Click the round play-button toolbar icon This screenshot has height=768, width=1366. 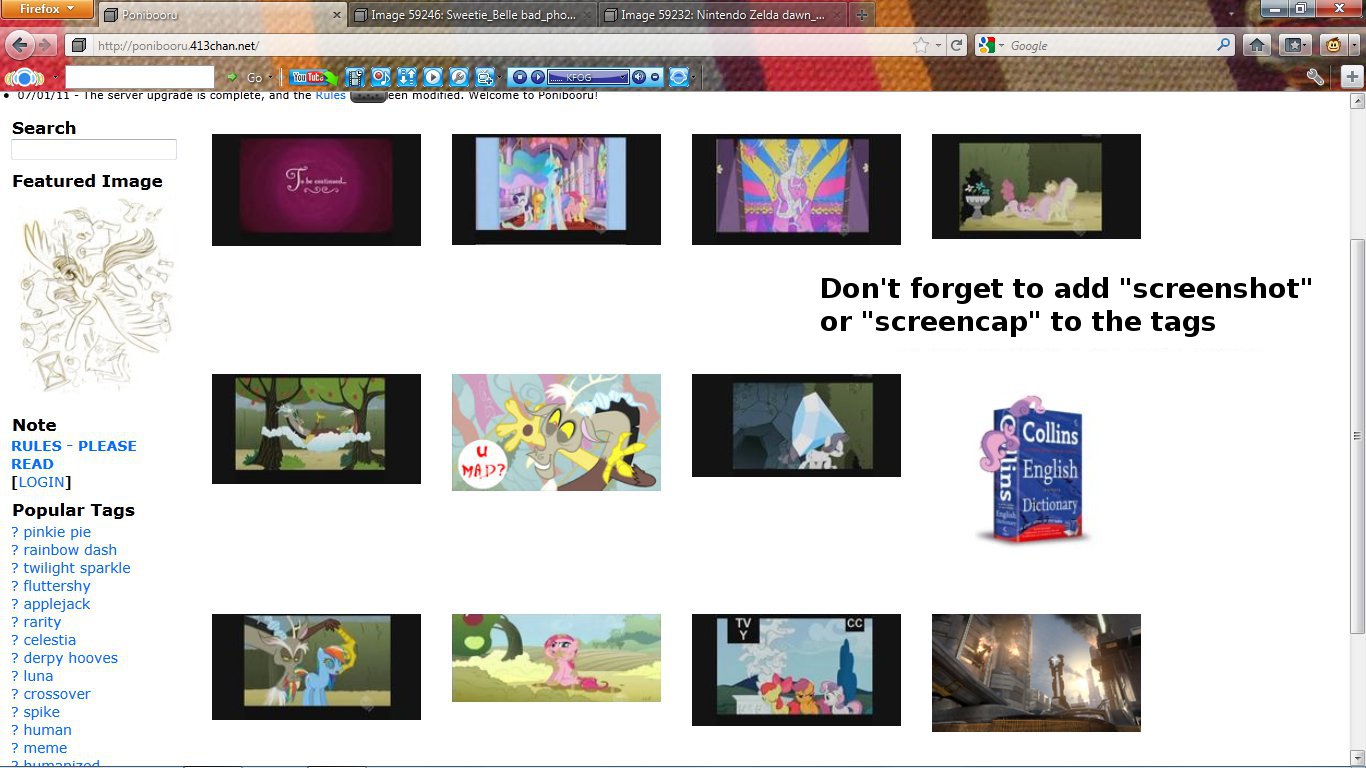tap(433, 77)
